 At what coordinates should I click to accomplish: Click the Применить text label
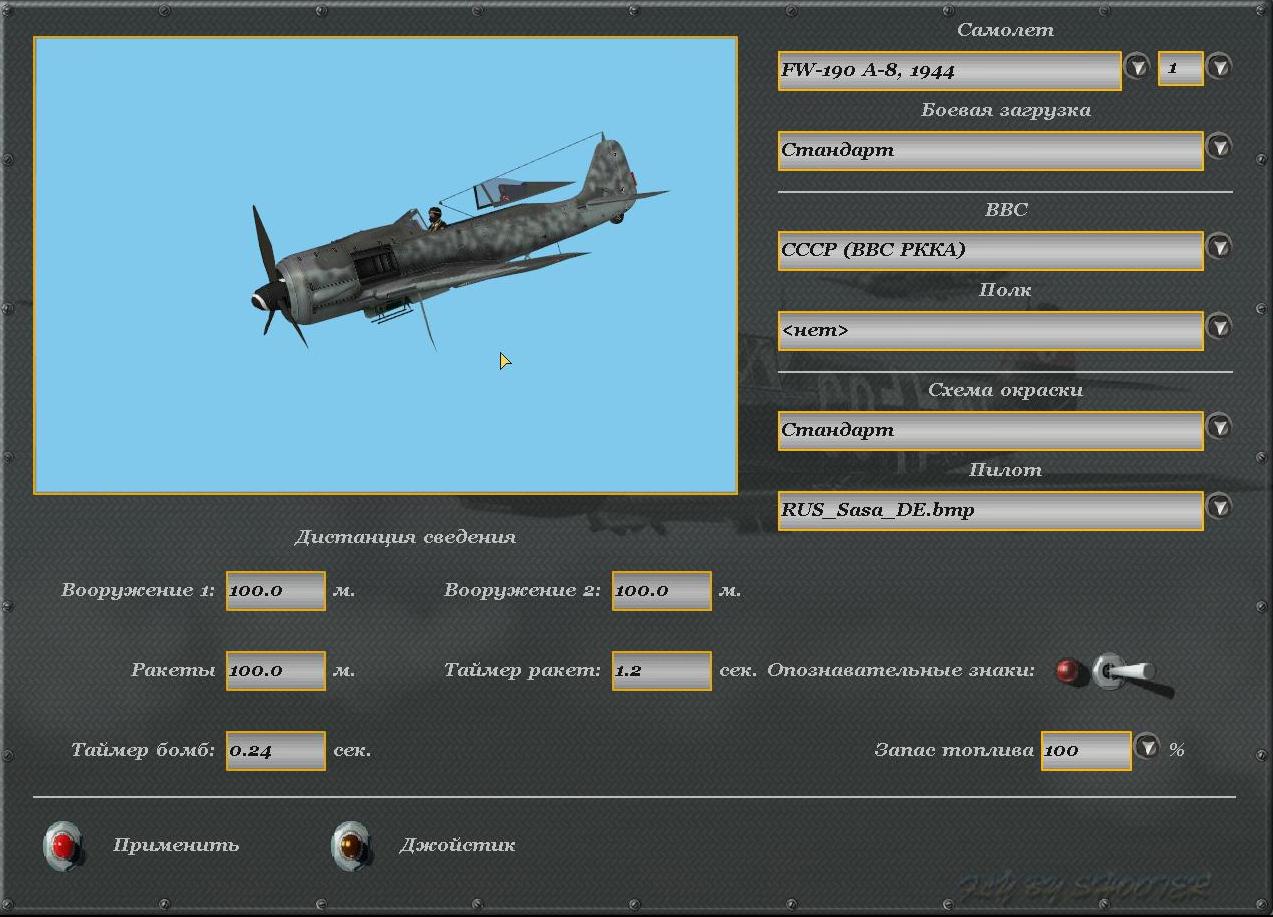176,845
